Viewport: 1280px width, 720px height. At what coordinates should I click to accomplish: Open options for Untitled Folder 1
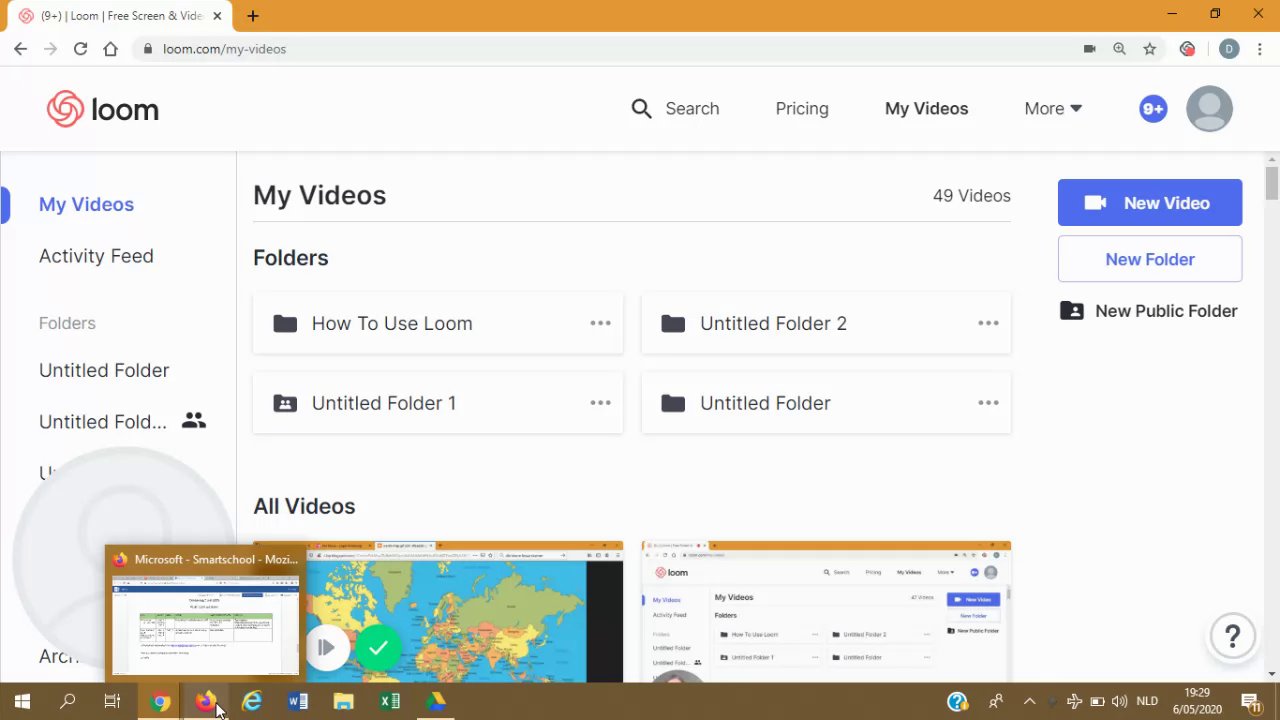pyautogui.click(x=600, y=403)
